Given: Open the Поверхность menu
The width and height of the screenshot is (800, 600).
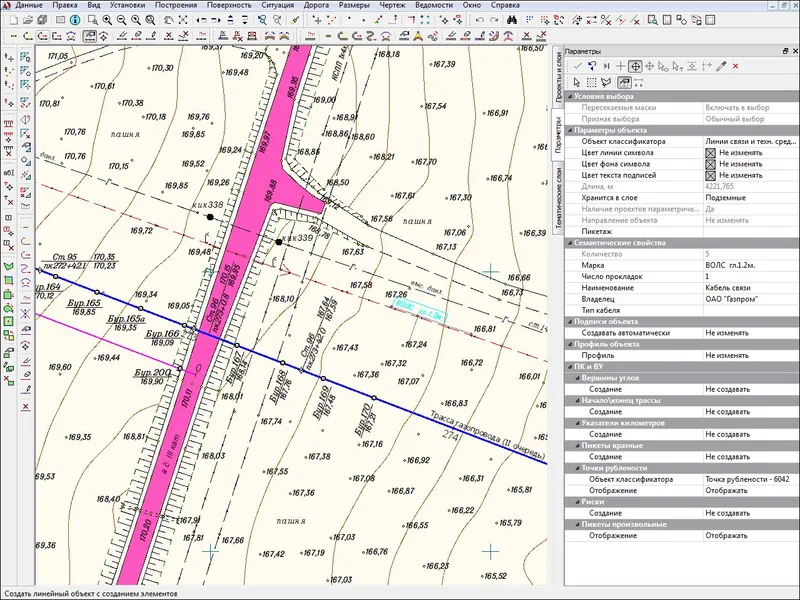Looking at the screenshot, I should (x=229, y=5).
